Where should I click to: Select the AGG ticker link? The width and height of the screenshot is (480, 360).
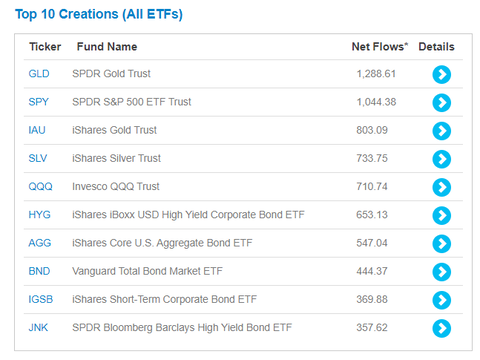tap(40, 243)
